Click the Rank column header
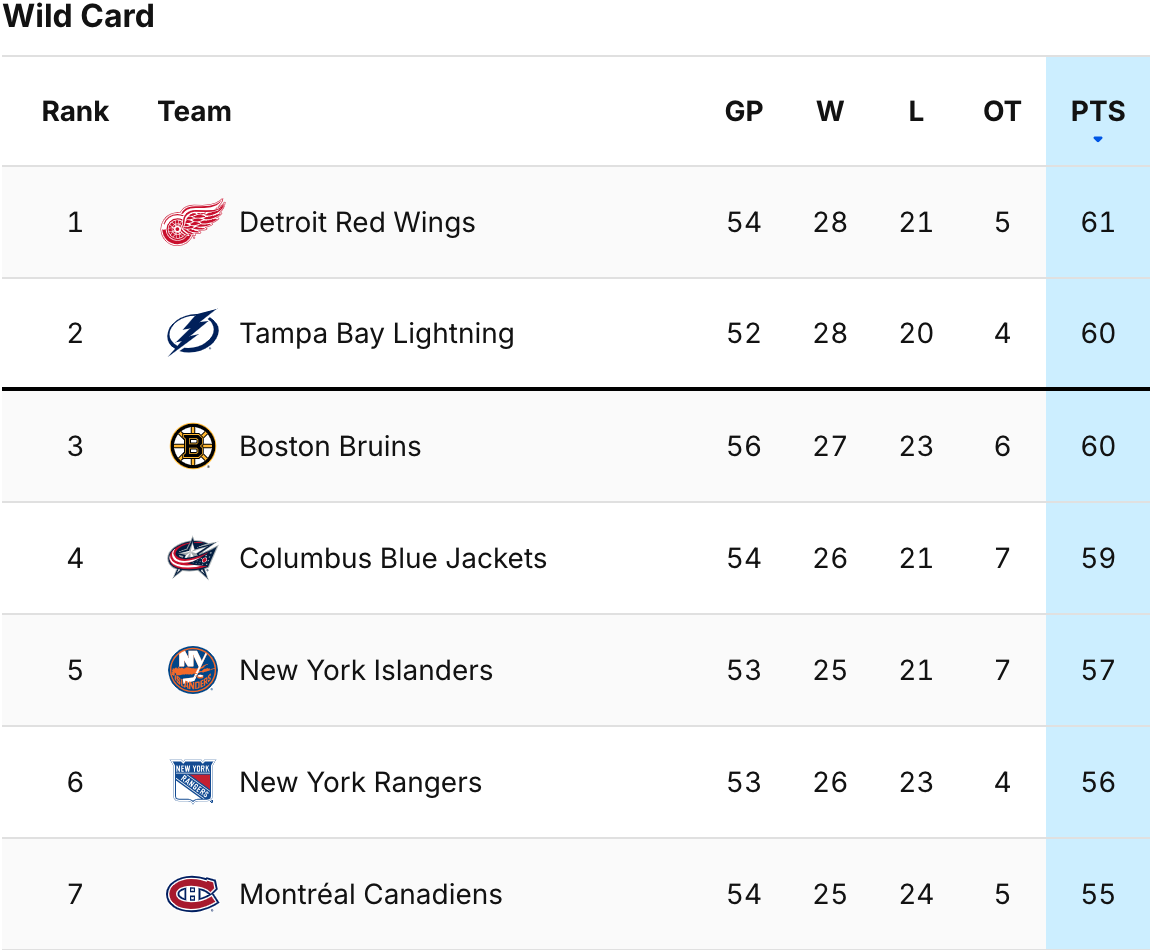This screenshot has height=950, width=1150. click(75, 111)
